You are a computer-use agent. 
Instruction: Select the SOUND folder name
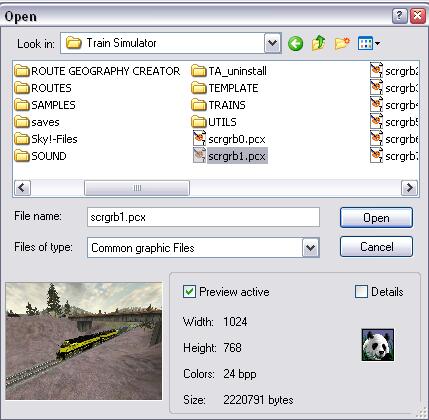pyautogui.click(x=49, y=156)
